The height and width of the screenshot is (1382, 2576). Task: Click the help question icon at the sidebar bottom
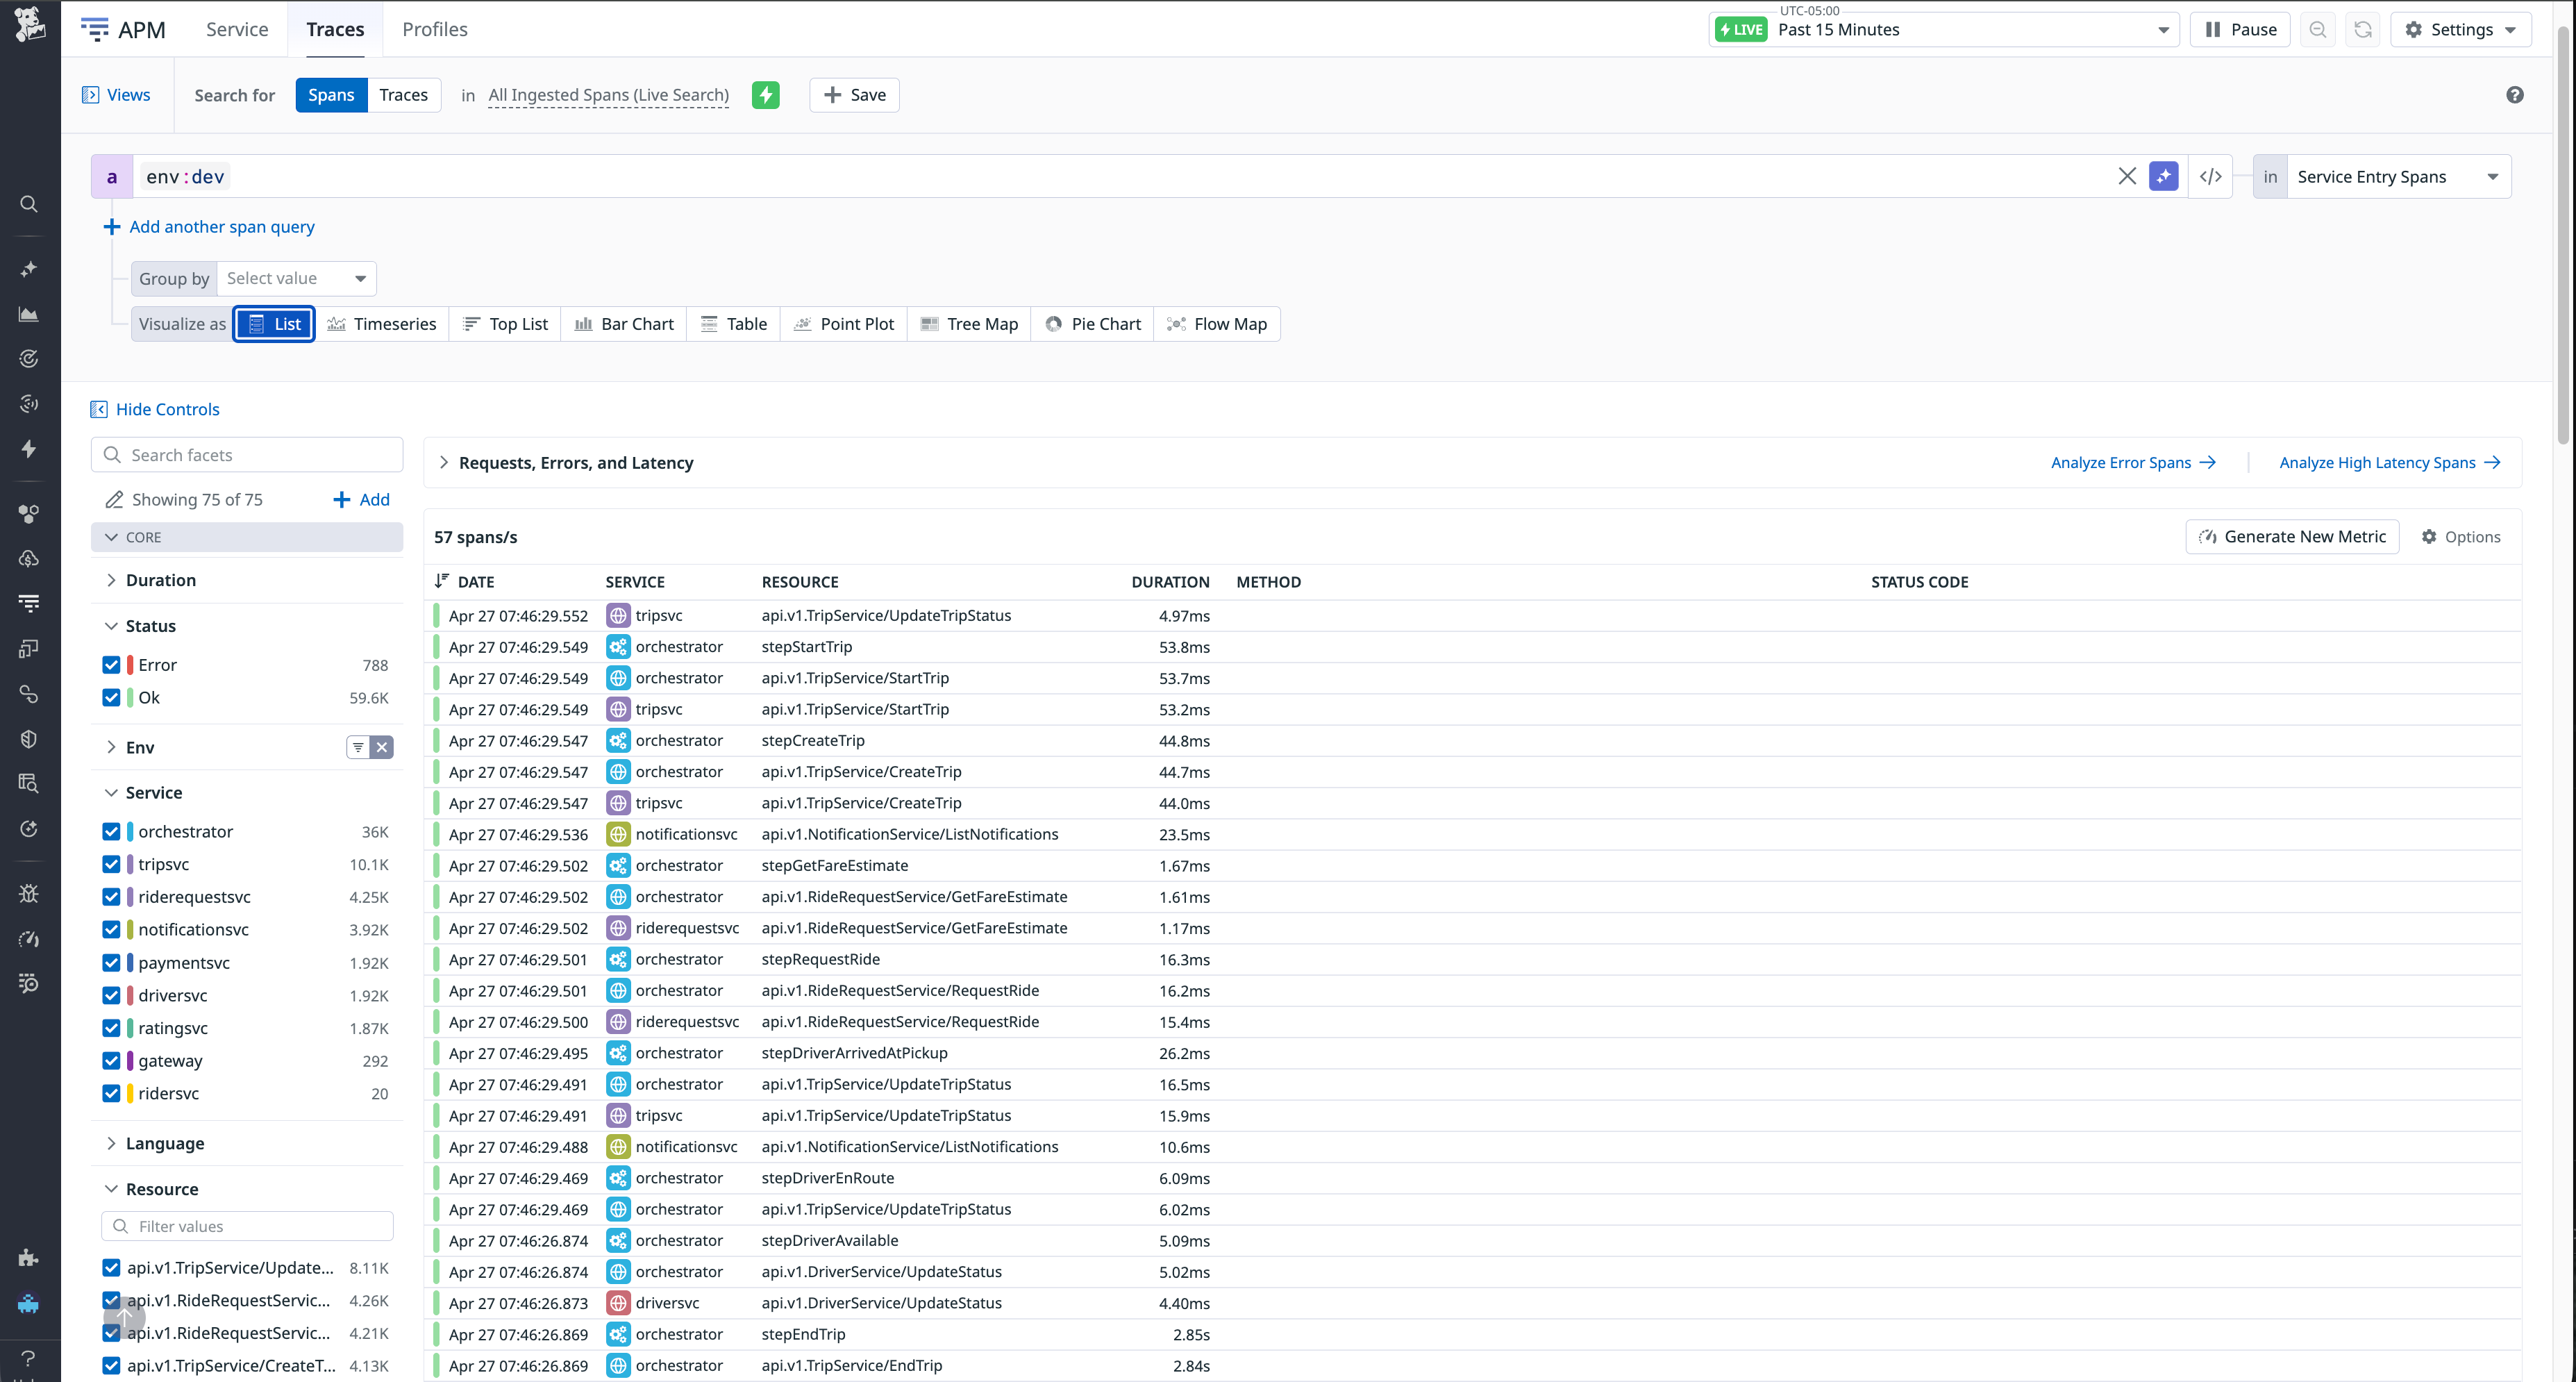(x=29, y=1358)
